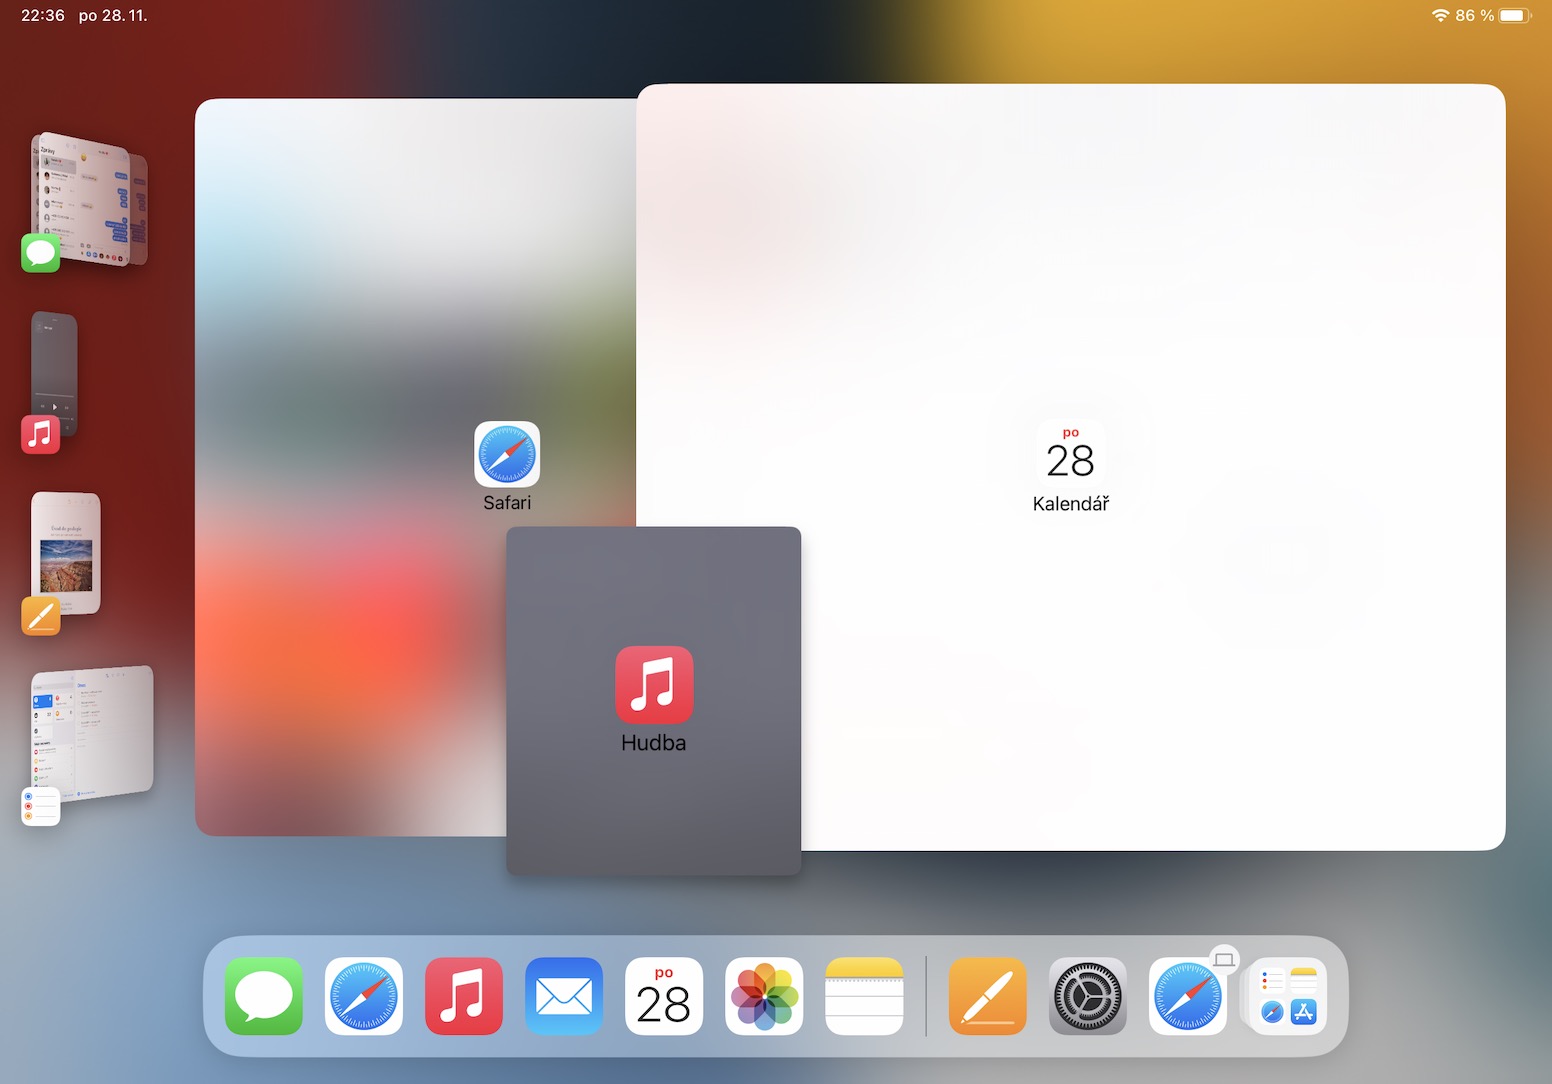This screenshot has width=1552, height=1084.
Task: Tap the Safari Handoff icon with laptop badge
Action: click(x=1188, y=996)
